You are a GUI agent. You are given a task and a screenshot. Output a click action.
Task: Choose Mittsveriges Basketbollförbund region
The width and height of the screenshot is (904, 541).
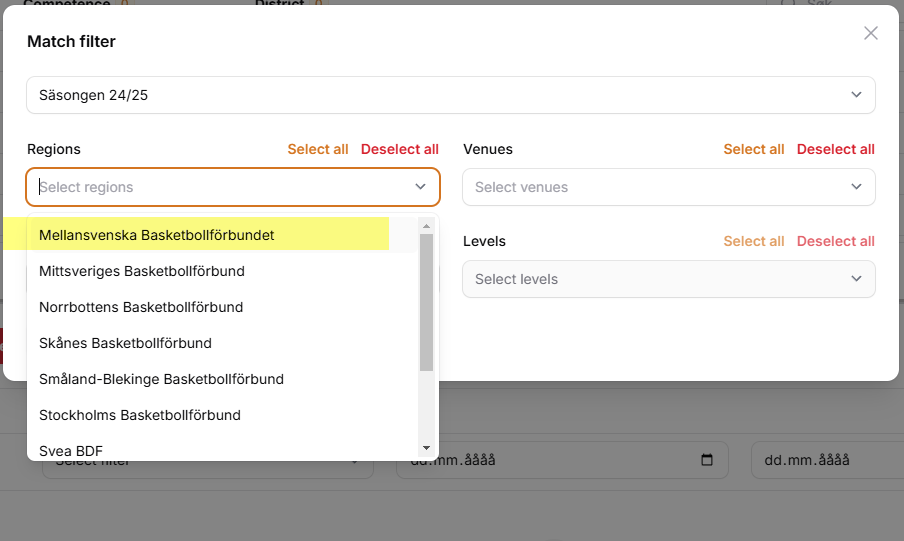point(223,271)
